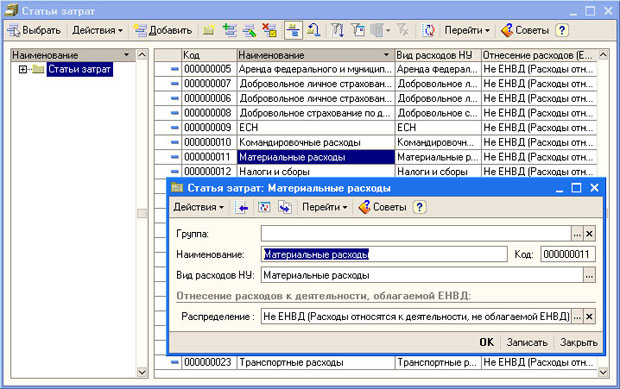Screen dimensions: 620x389
Task: Click into the Группа input field
Action: click(x=416, y=234)
